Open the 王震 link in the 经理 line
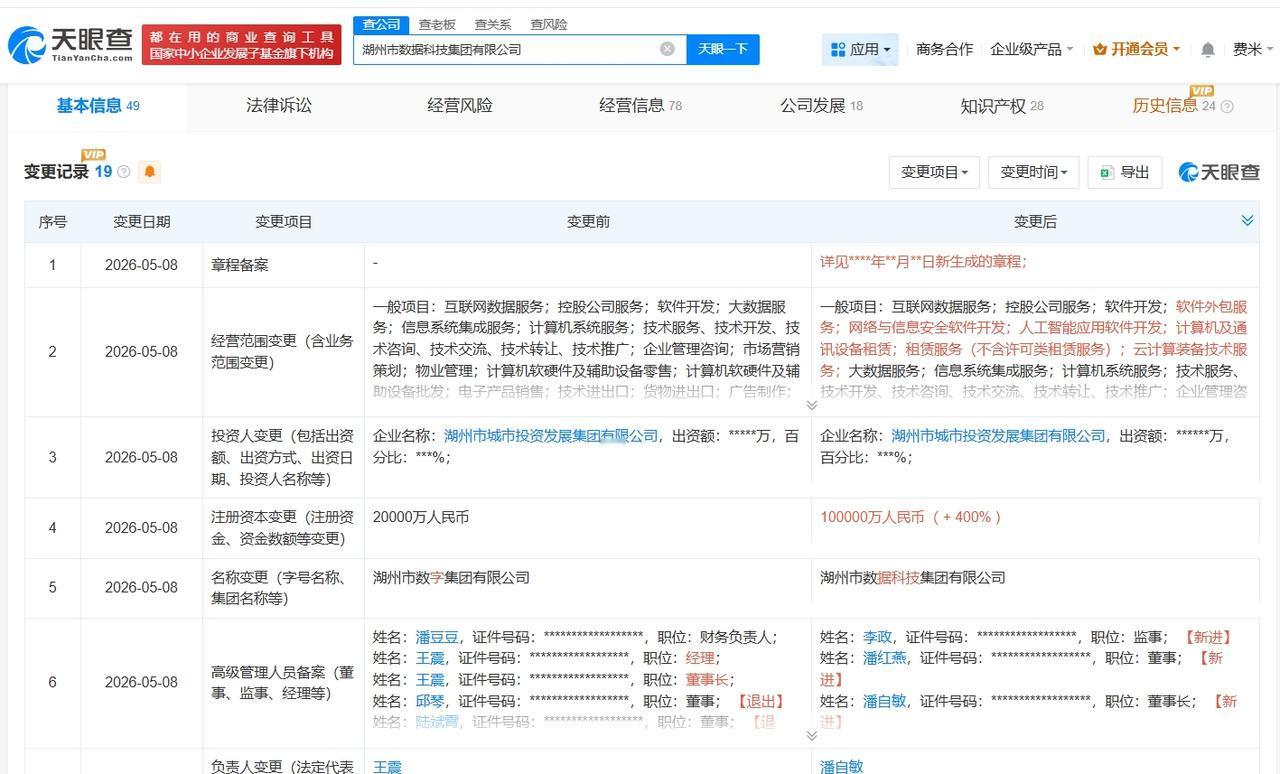1280x774 pixels. pyautogui.click(x=430, y=658)
